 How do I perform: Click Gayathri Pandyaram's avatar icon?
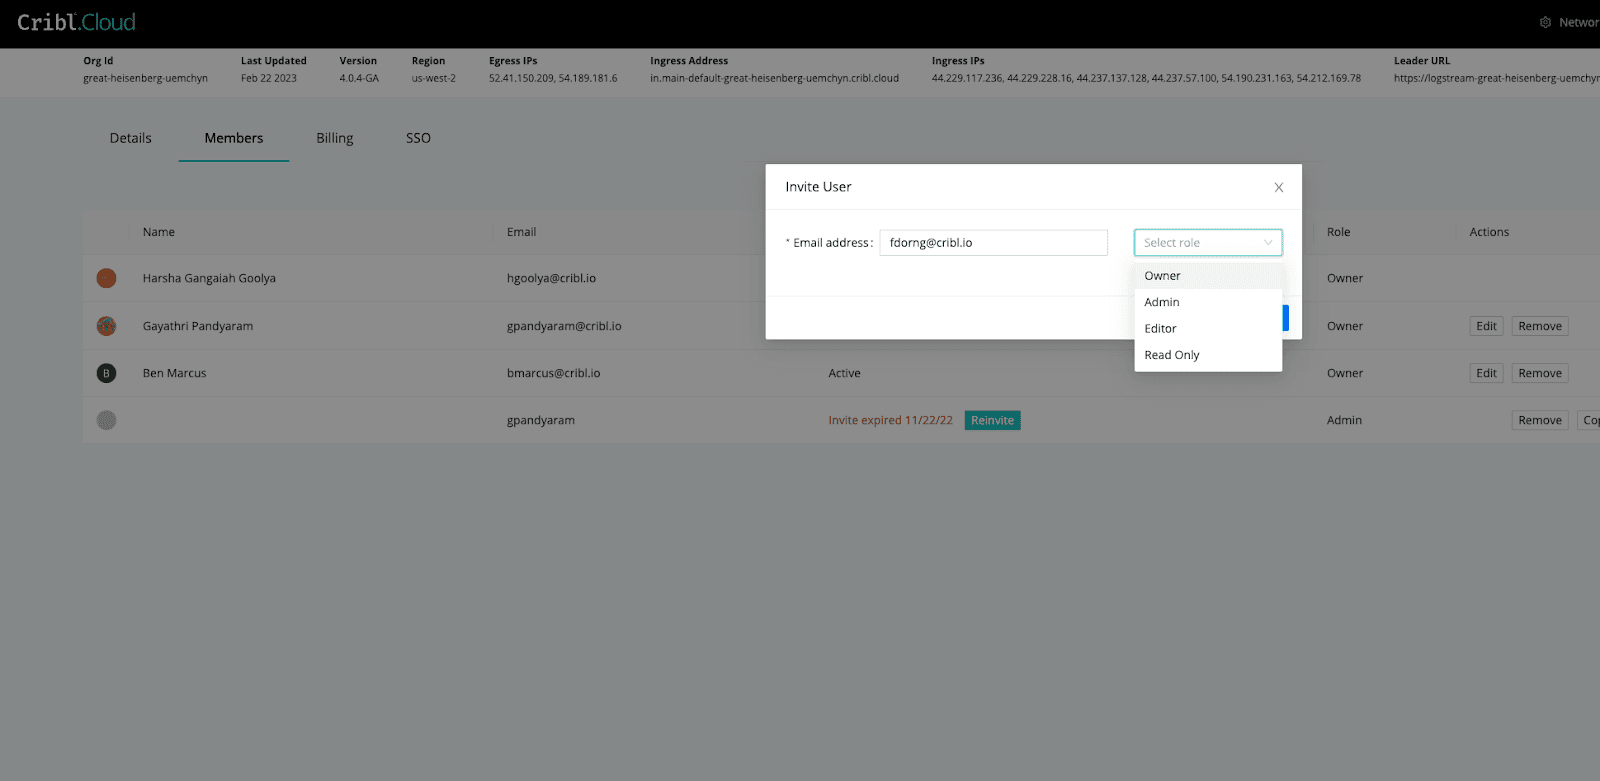106,326
